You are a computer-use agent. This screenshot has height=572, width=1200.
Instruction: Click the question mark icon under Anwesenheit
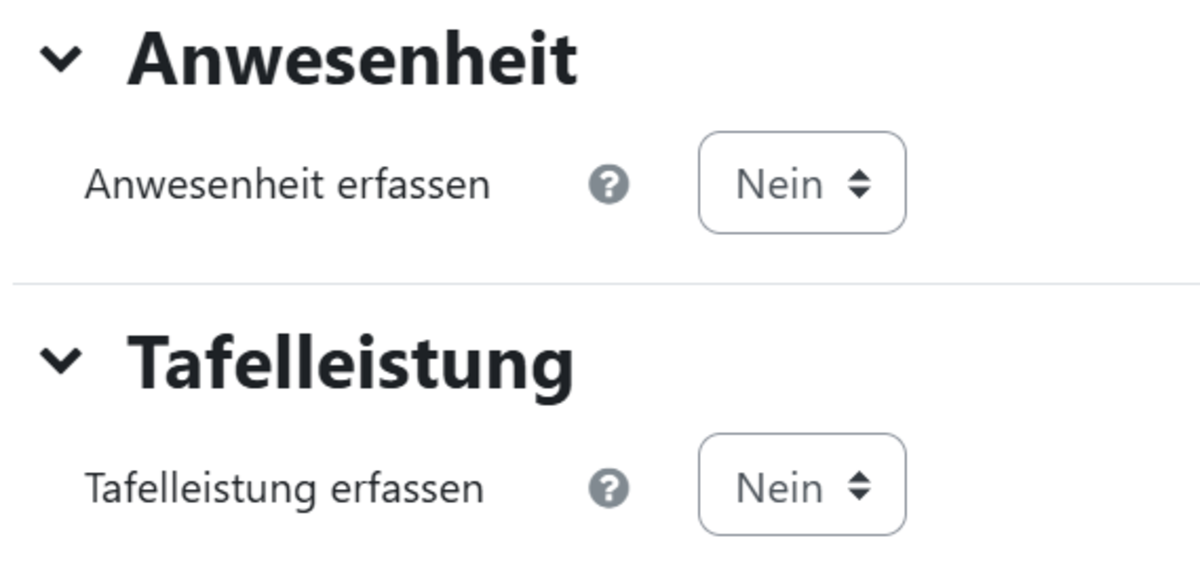click(608, 185)
